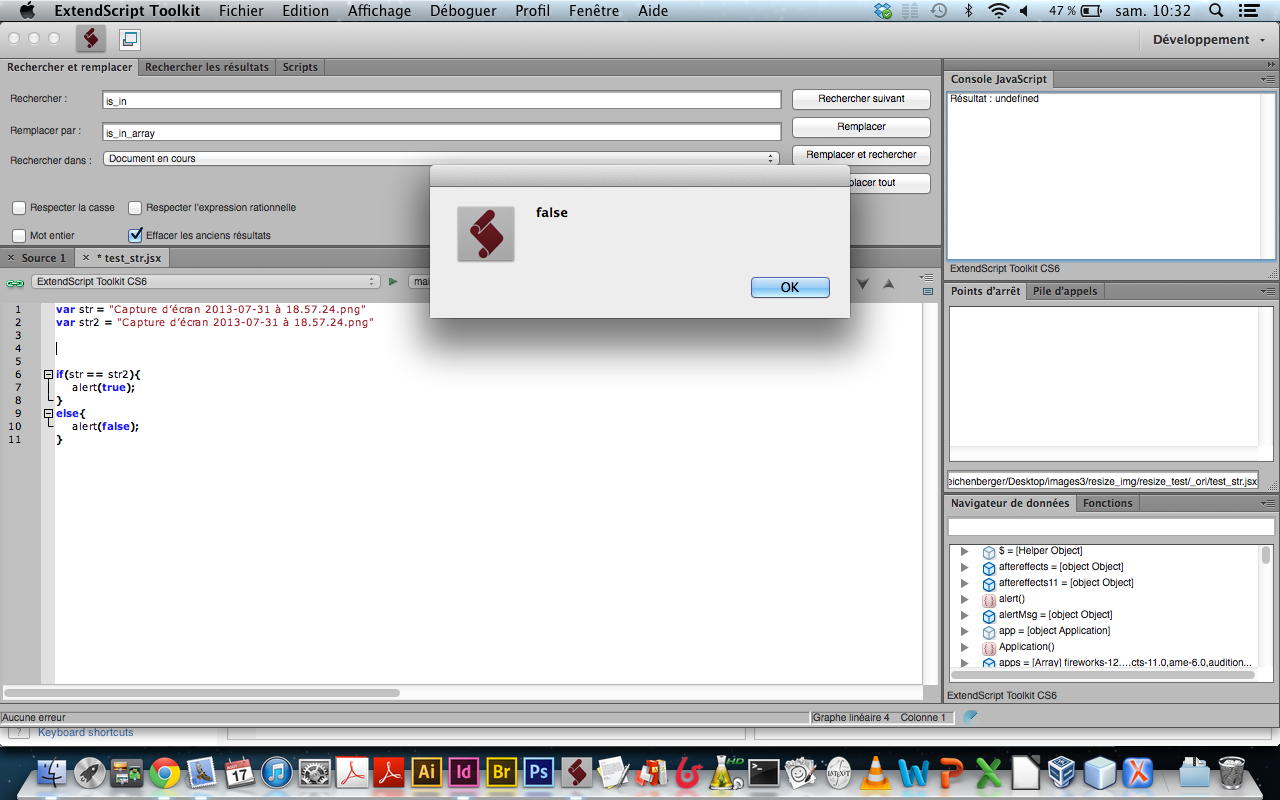Open the Développement workspace dropdown
The image size is (1280, 800).
1209,40
